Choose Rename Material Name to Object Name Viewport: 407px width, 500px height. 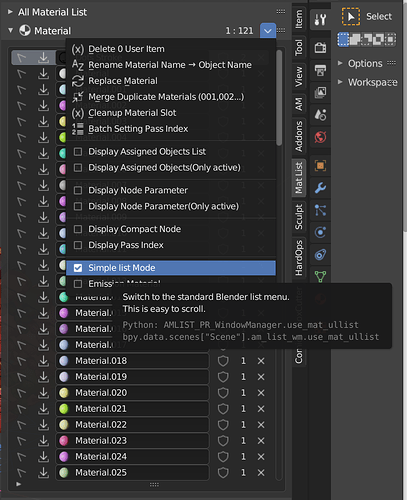click(x=171, y=65)
